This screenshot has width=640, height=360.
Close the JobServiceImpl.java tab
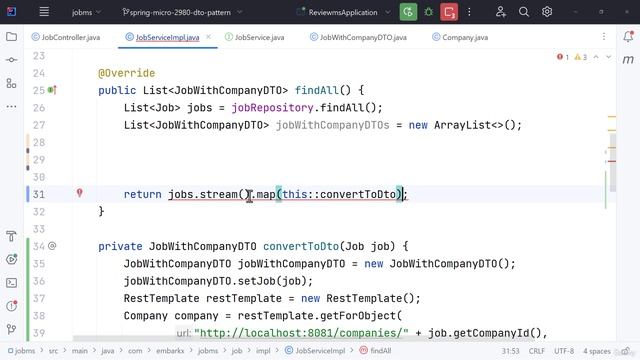[x=209, y=37]
